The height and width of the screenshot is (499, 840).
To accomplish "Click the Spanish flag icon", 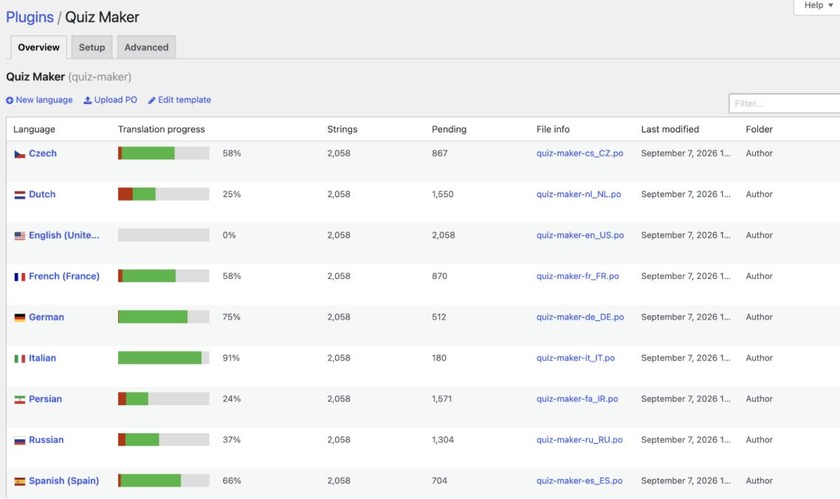I will [x=20, y=481].
